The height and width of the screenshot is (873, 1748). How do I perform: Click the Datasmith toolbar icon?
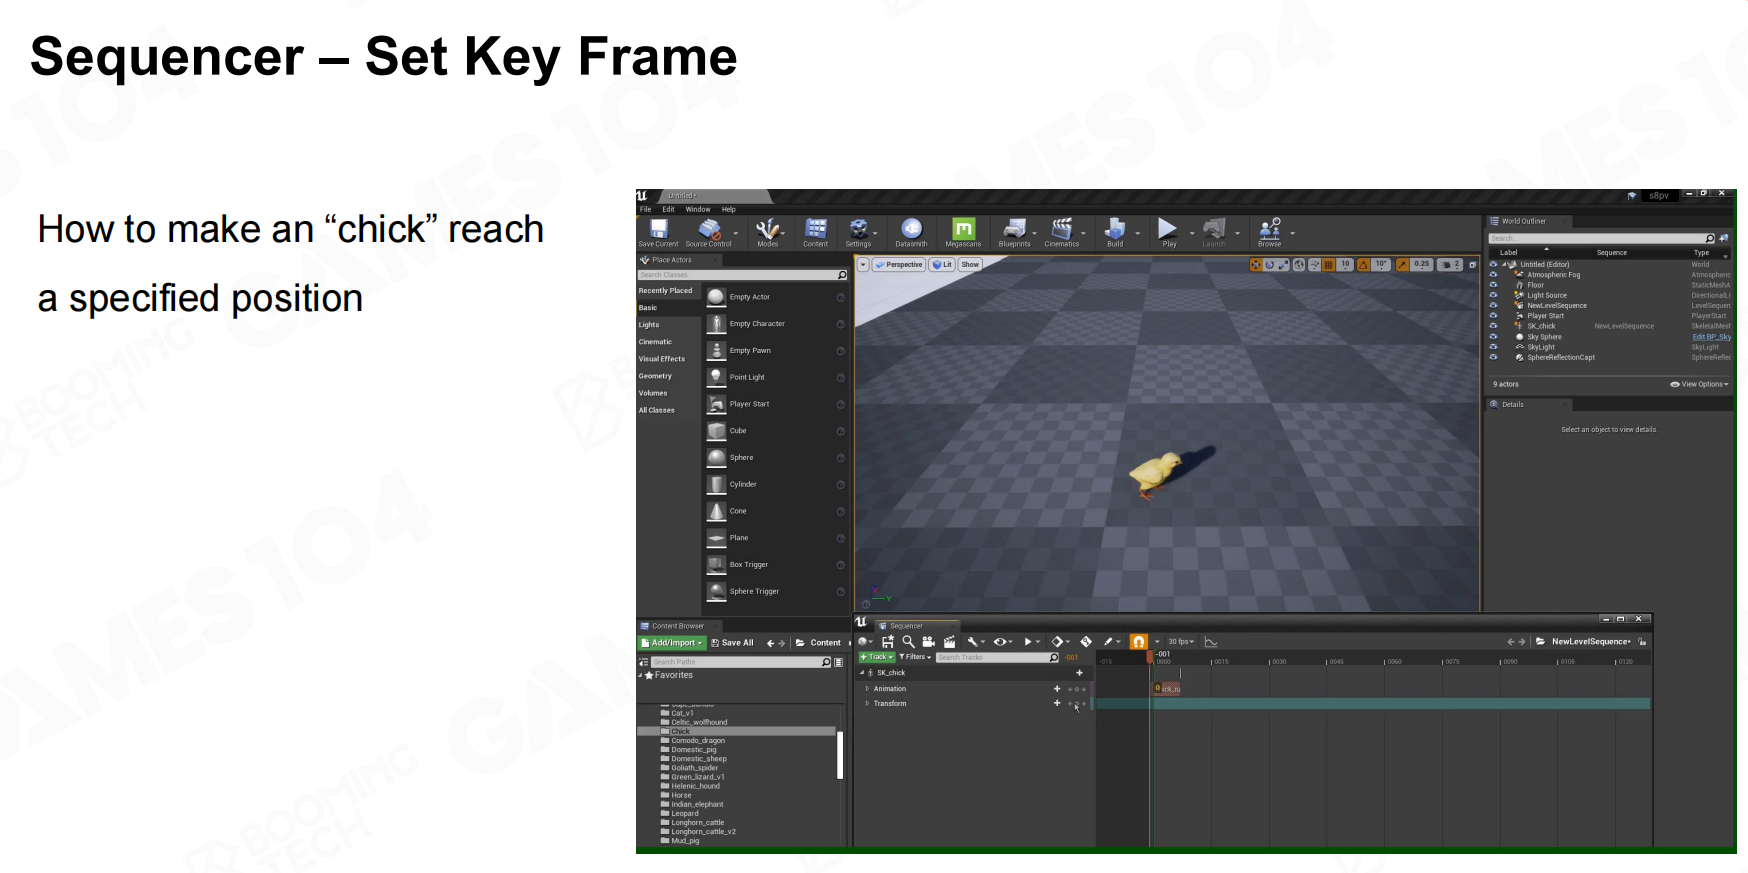tap(911, 232)
